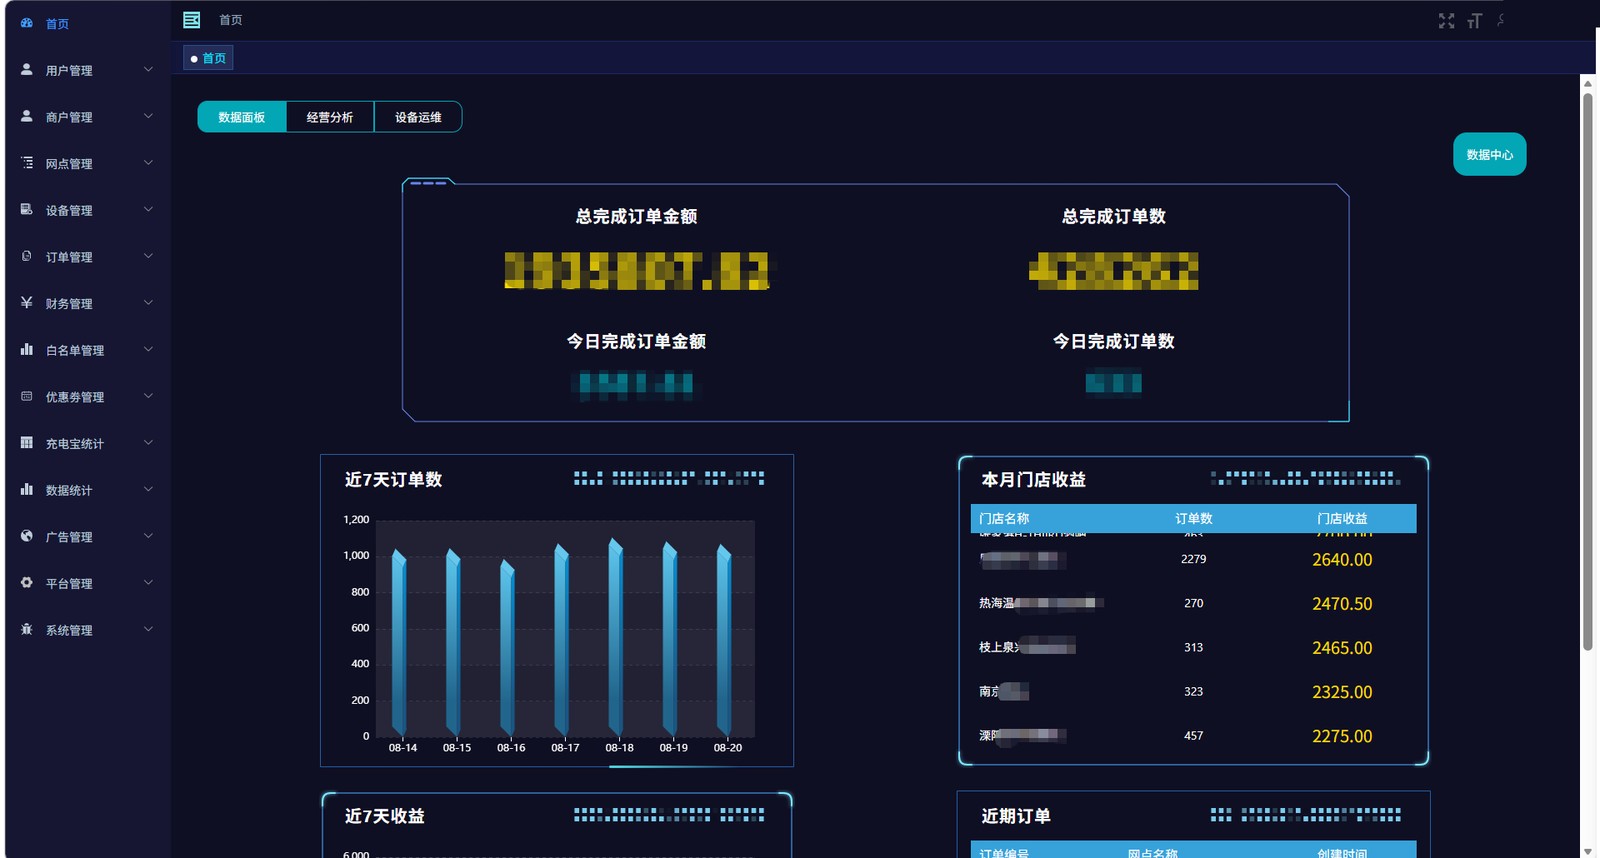Switch to the 数据面板 tab

[242, 117]
